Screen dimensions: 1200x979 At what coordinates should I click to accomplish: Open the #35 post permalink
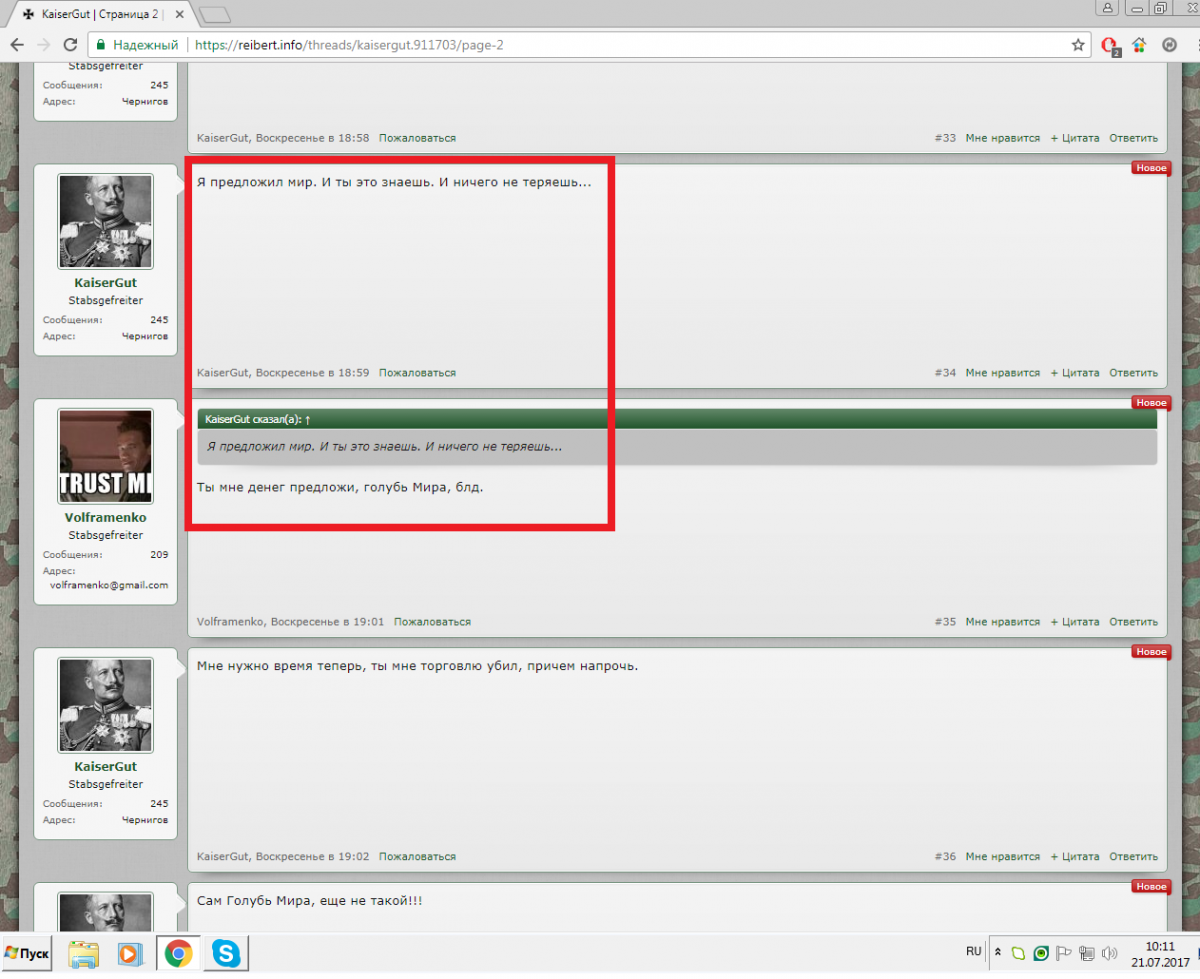pos(945,622)
